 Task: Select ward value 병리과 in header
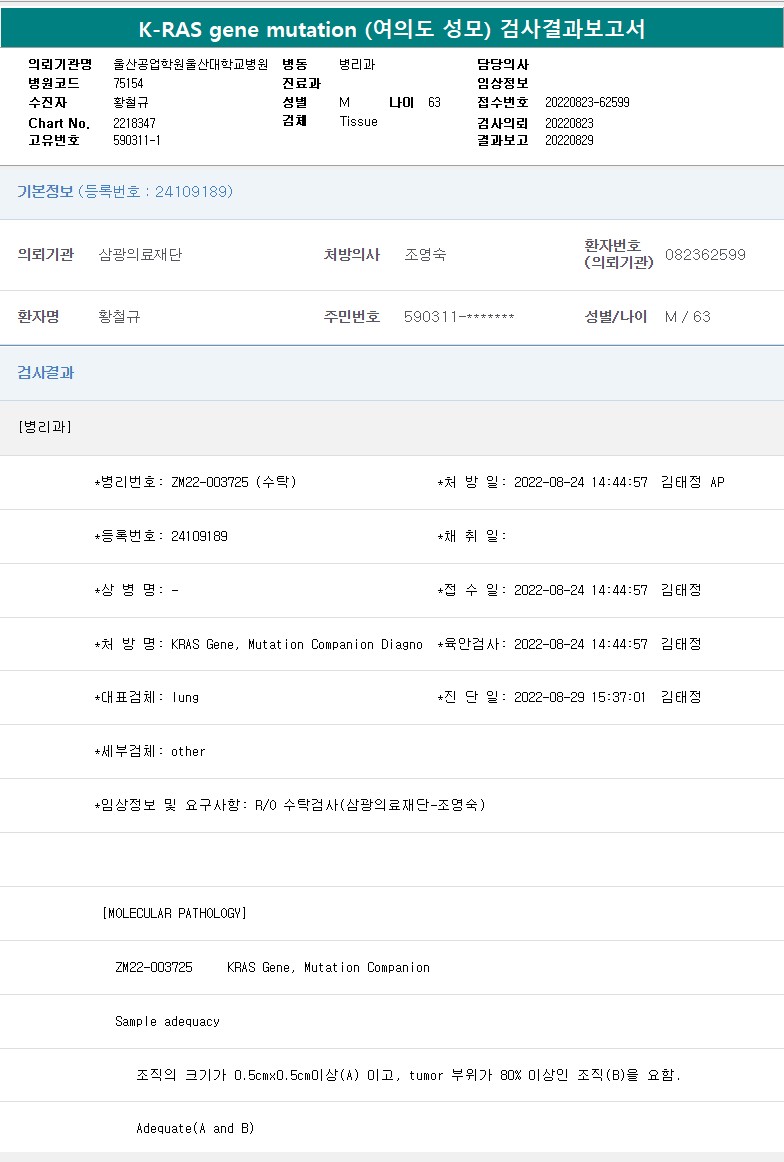[357, 64]
